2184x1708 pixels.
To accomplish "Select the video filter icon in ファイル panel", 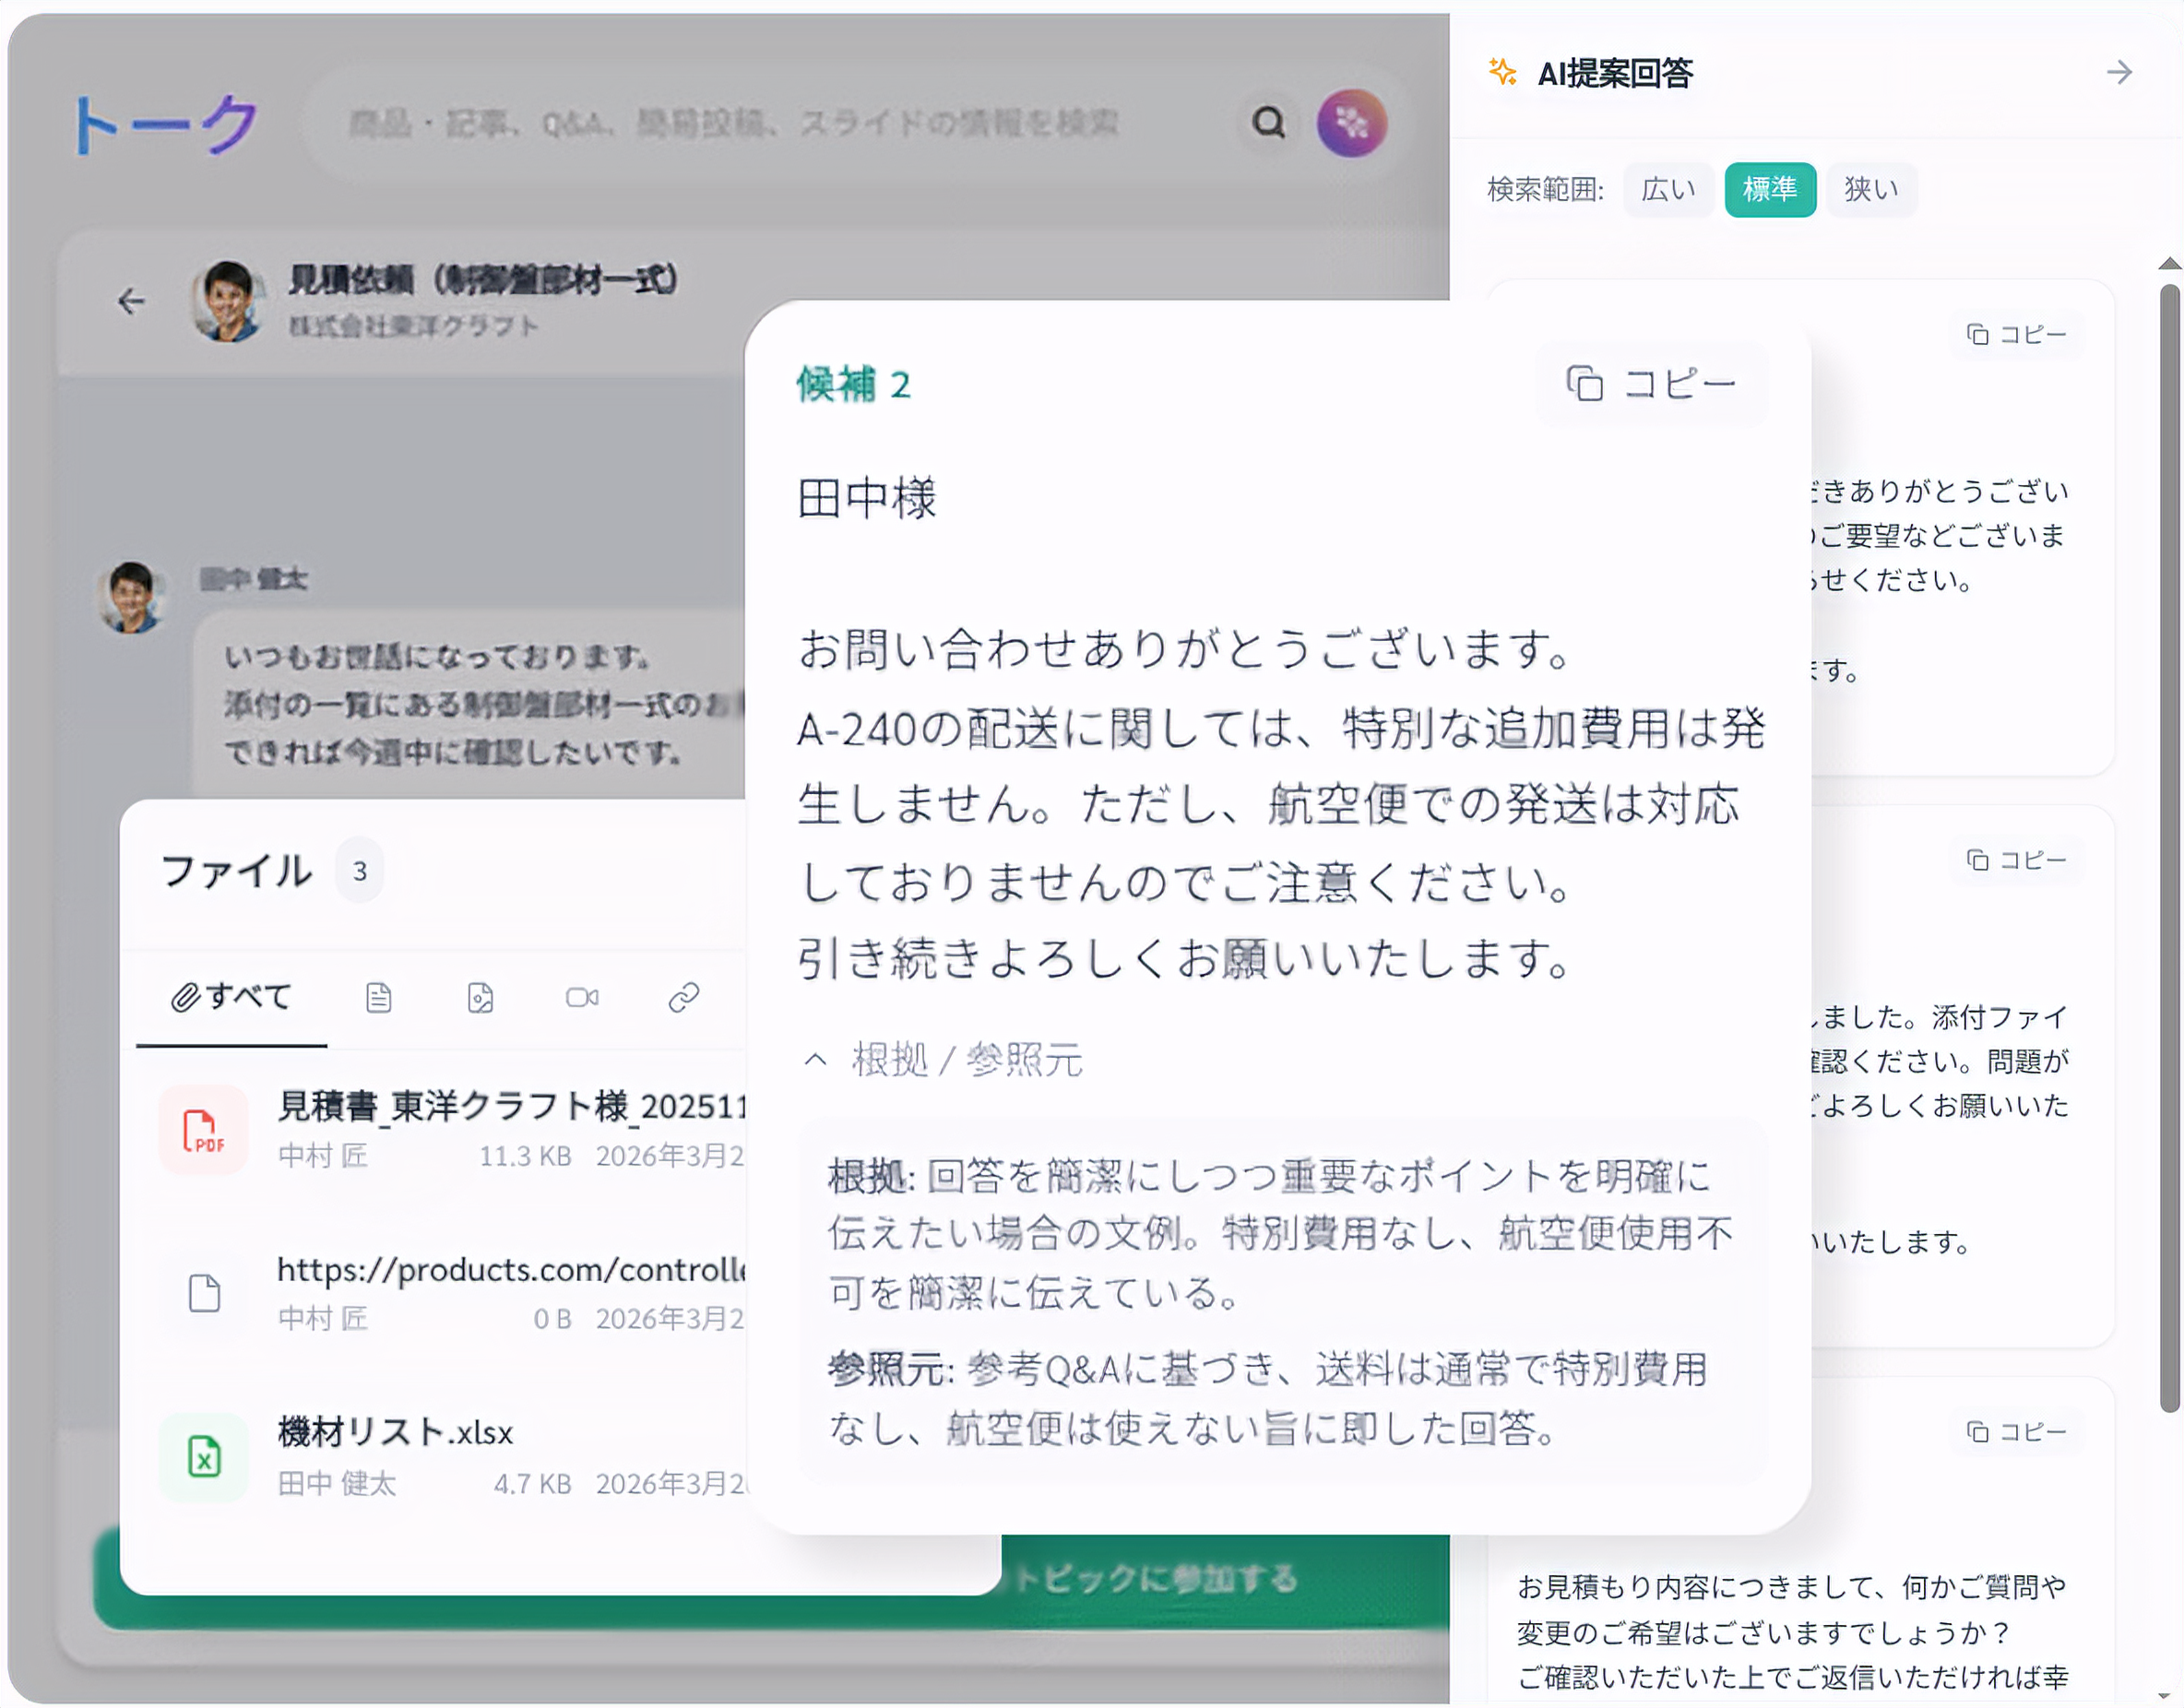I will [x=581, y=997].
